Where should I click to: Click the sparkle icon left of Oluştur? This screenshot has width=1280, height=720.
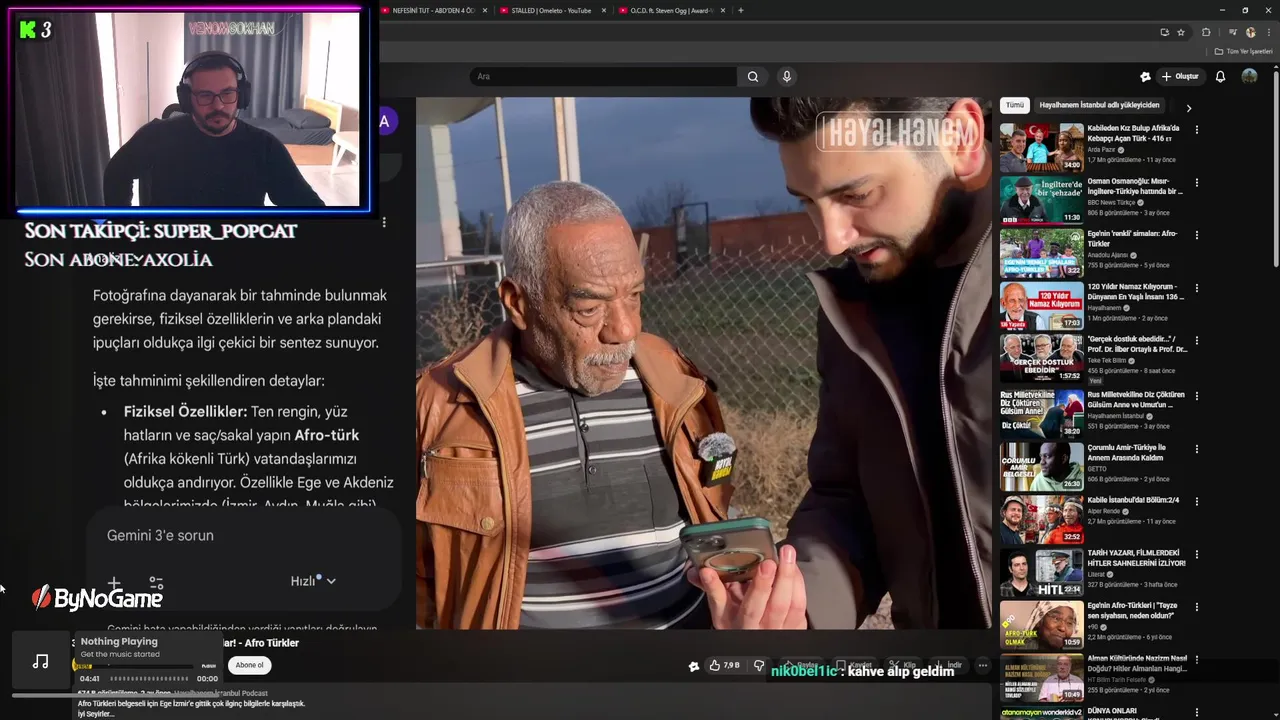click(x=1146, y=77)
